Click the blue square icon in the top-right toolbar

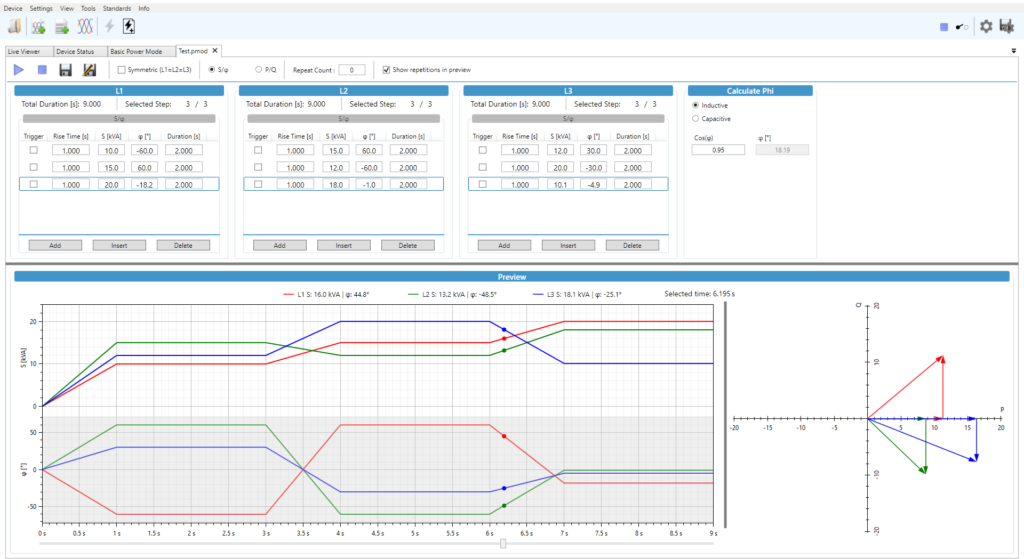point(944,27)
